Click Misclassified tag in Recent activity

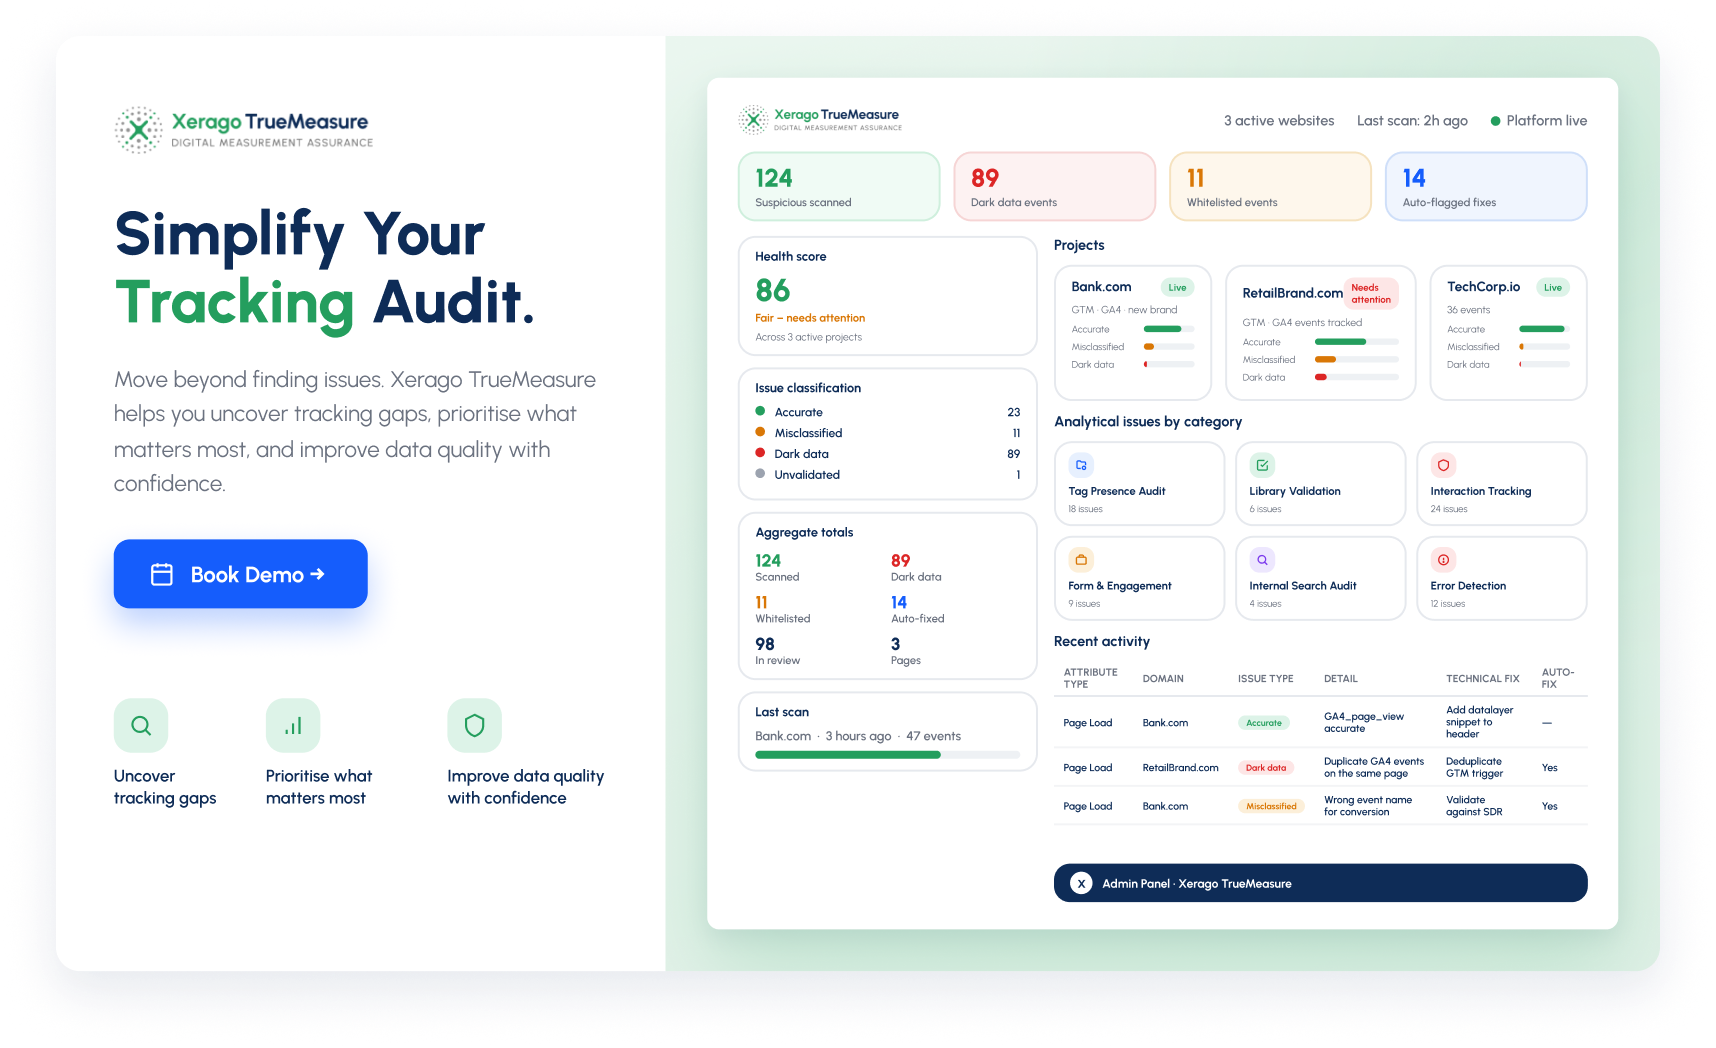pos(1271,806)
